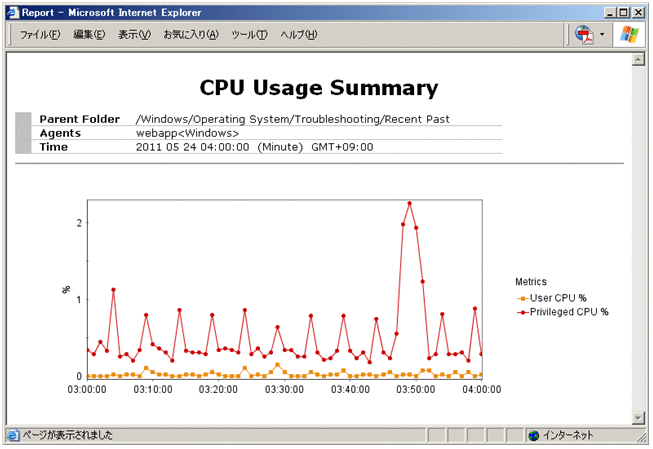Click the インターネット zone globe icon
The image size is (653, 449).
533,436
